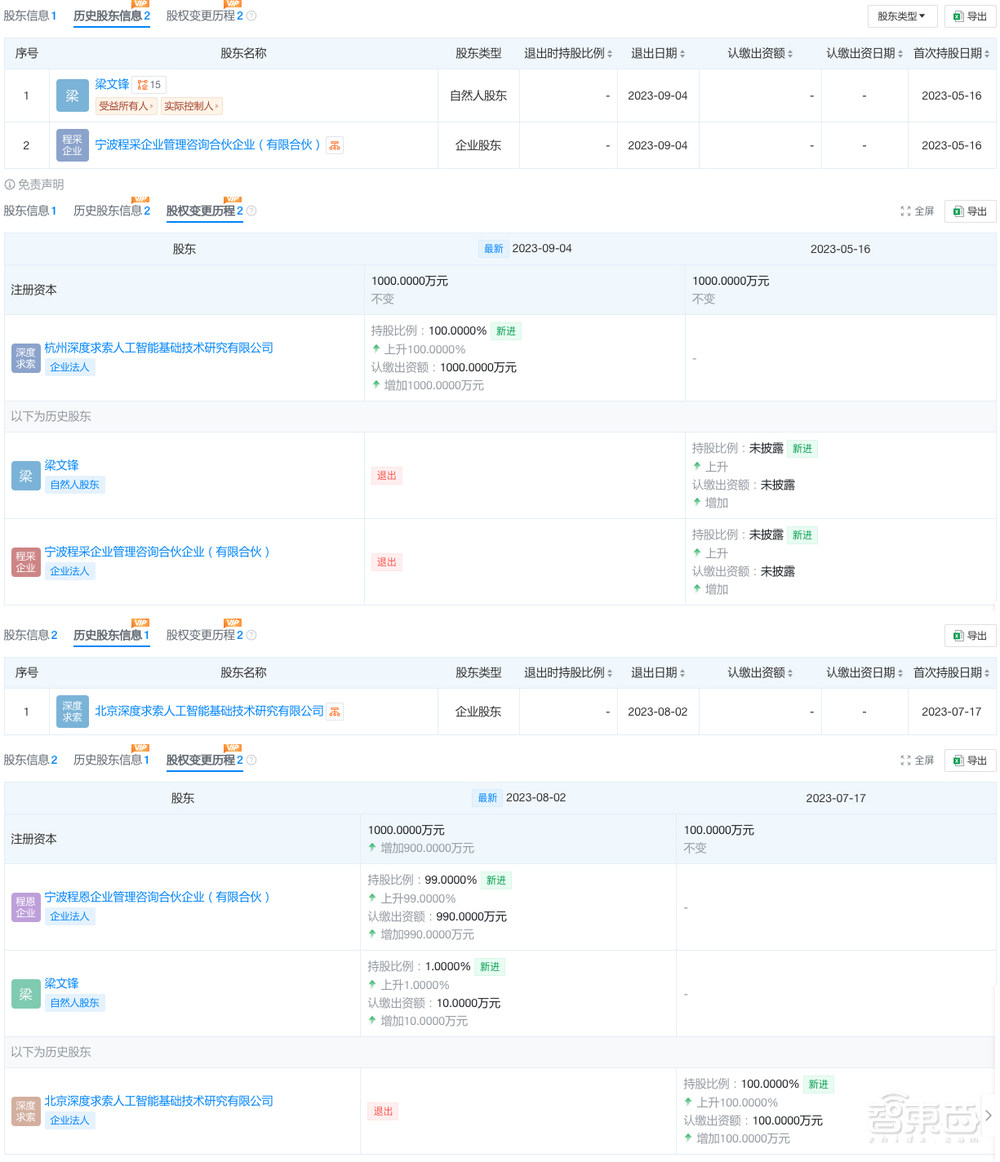Open the equity structure icon beside 宁波程采企业
The image size is (1000, 1162).
[334, 145]
